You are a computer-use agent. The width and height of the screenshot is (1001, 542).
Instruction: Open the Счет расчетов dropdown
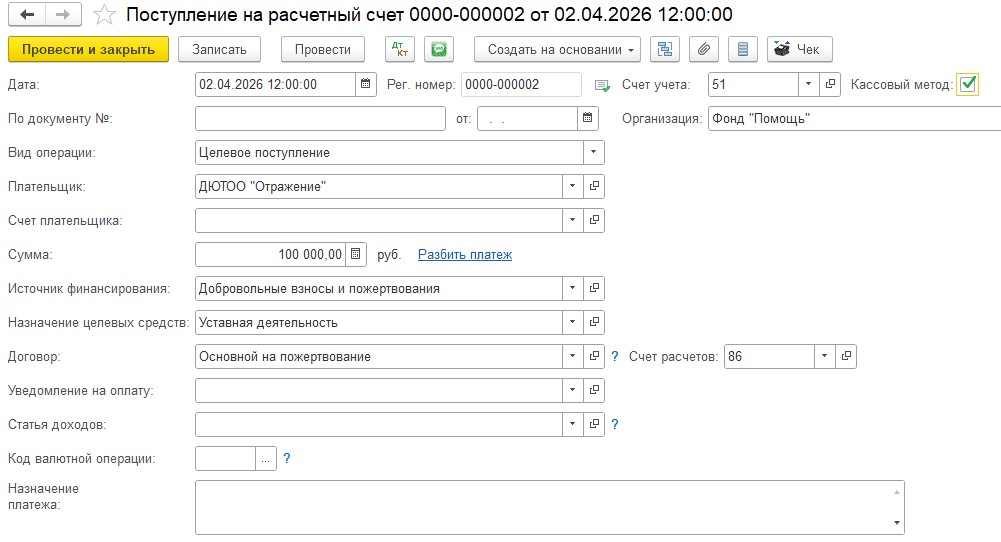[824, 356]
